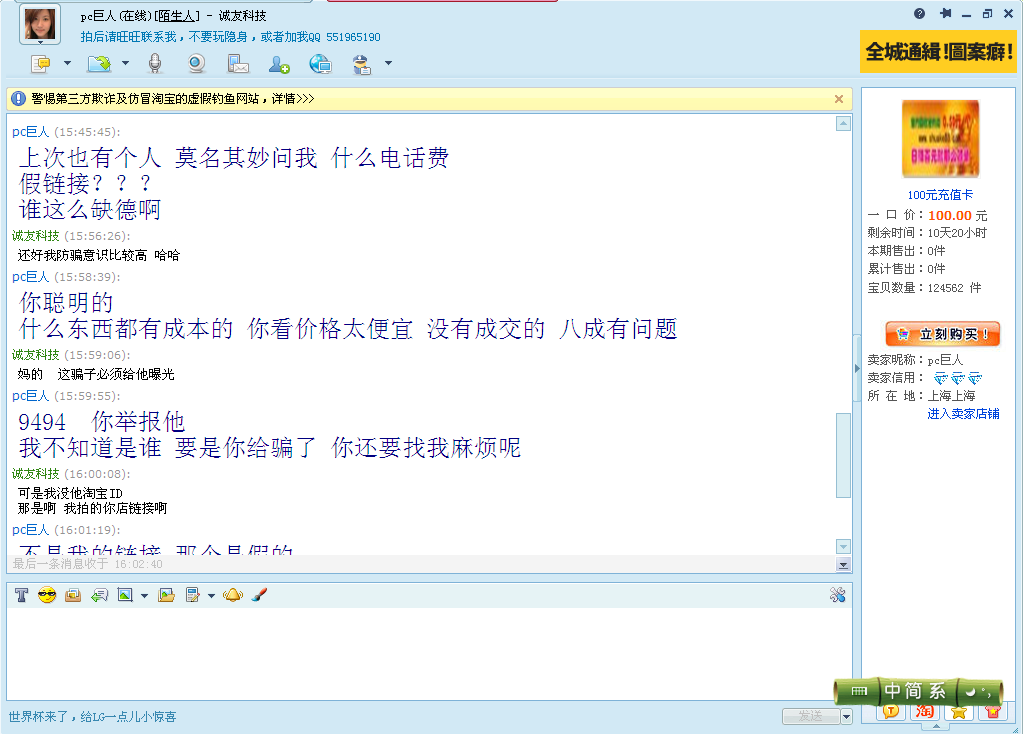
Task: Click the add contact icon
Action: coord(279,64)
